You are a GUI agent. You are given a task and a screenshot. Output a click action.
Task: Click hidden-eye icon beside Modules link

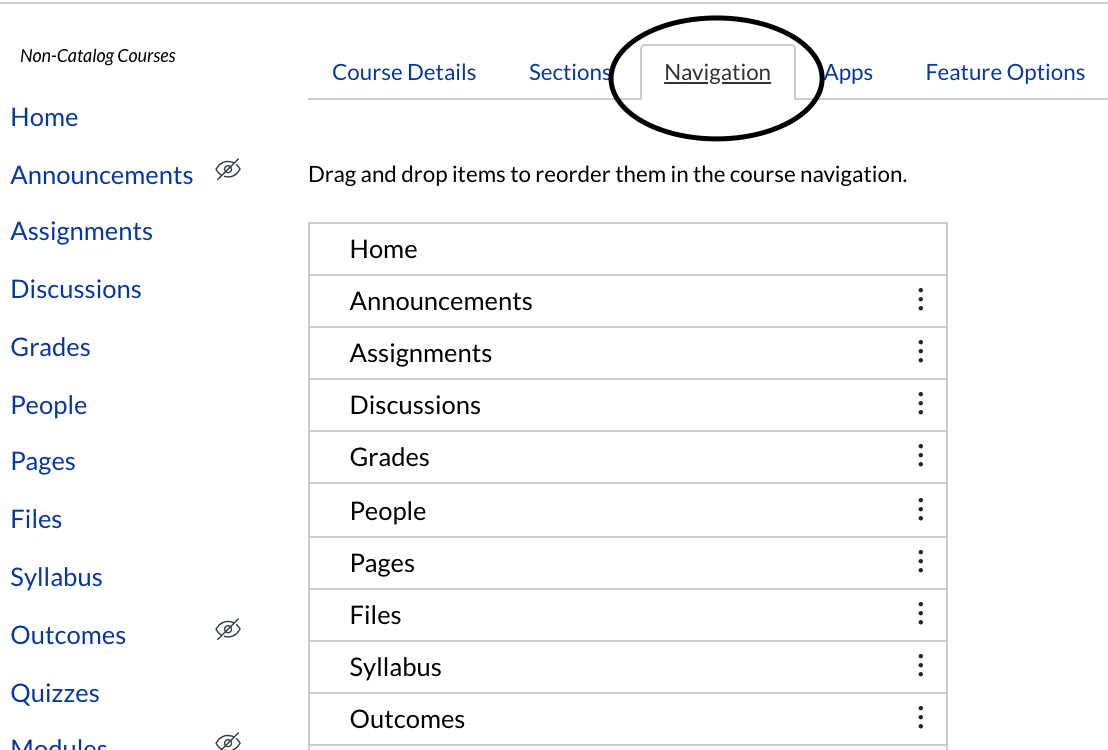coord(228,741)
